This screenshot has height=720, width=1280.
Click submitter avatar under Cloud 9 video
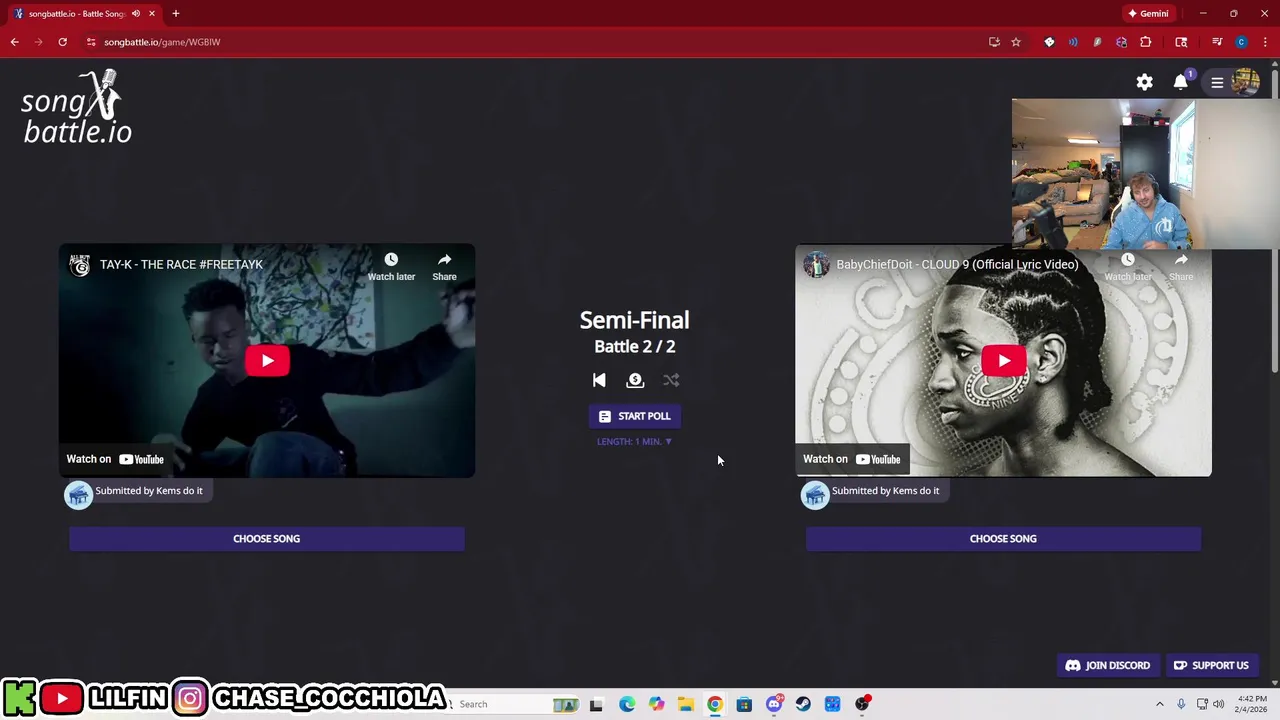(815, 495)
